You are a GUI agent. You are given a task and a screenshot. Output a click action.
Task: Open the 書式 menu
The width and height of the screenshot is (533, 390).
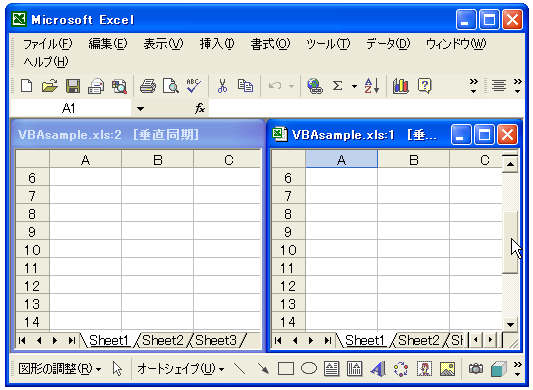click(270, 44)
